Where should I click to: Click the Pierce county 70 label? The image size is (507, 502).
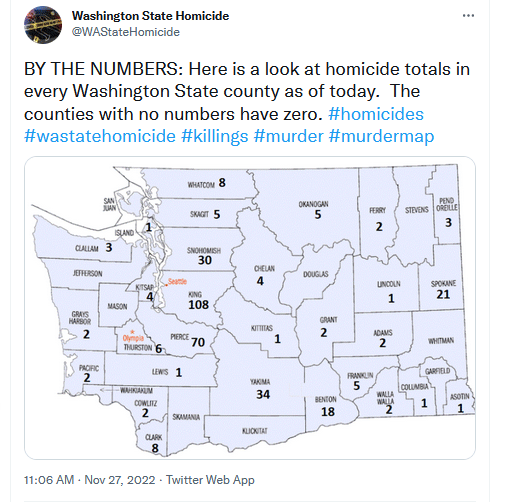click(x=198, y=342)
